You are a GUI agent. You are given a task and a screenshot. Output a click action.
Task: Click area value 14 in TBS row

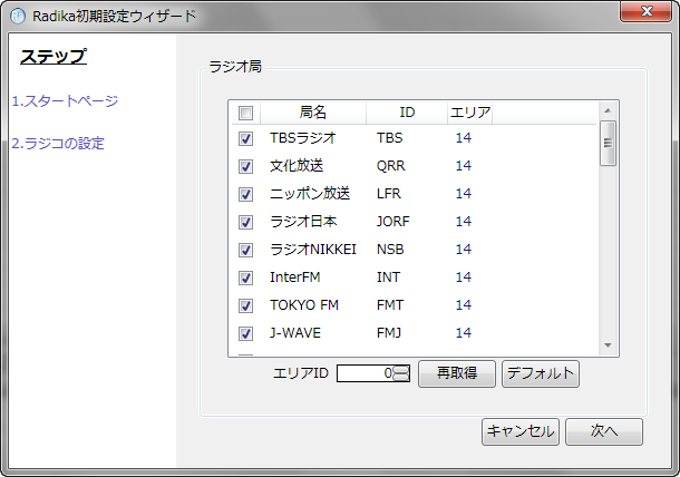pyautogui.click(x=463, y=138)
